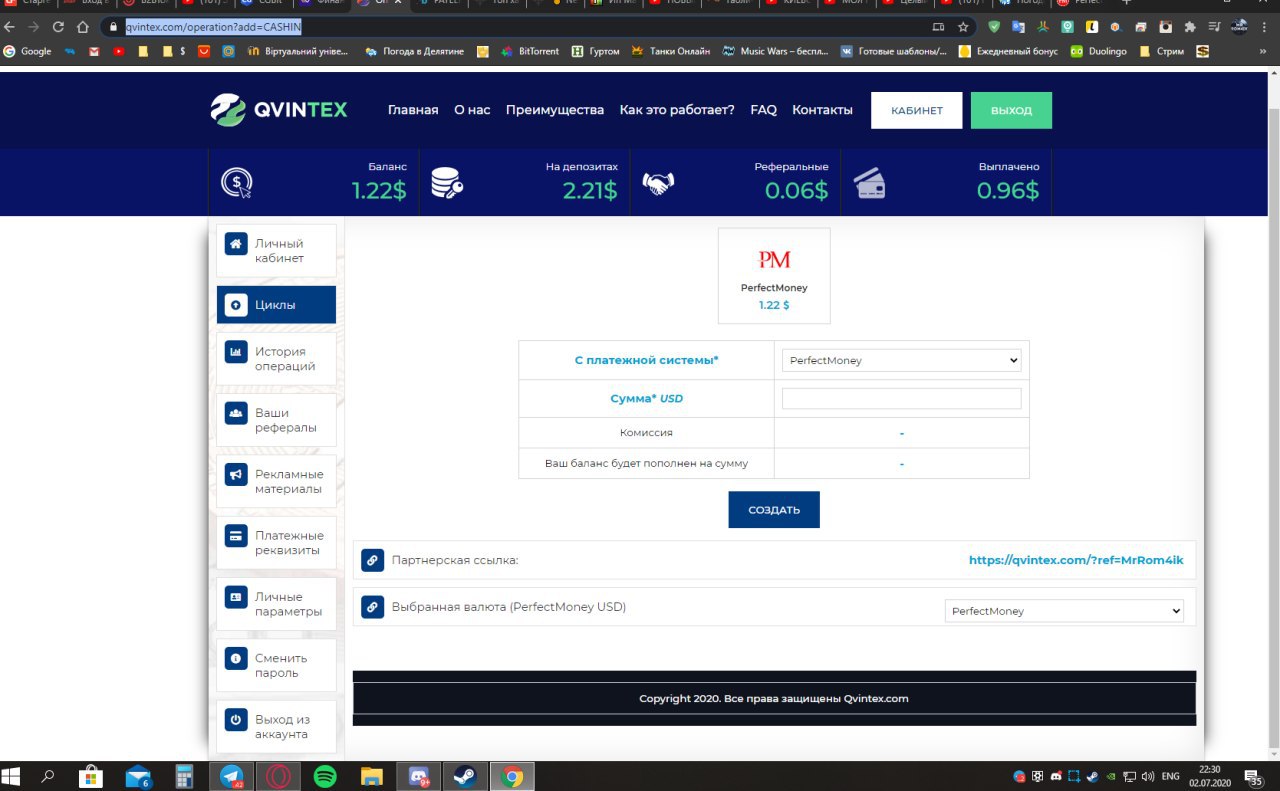Open Преимущества menu item
The width and height of the screenshot is (1280, 791).
click(555, 110)
